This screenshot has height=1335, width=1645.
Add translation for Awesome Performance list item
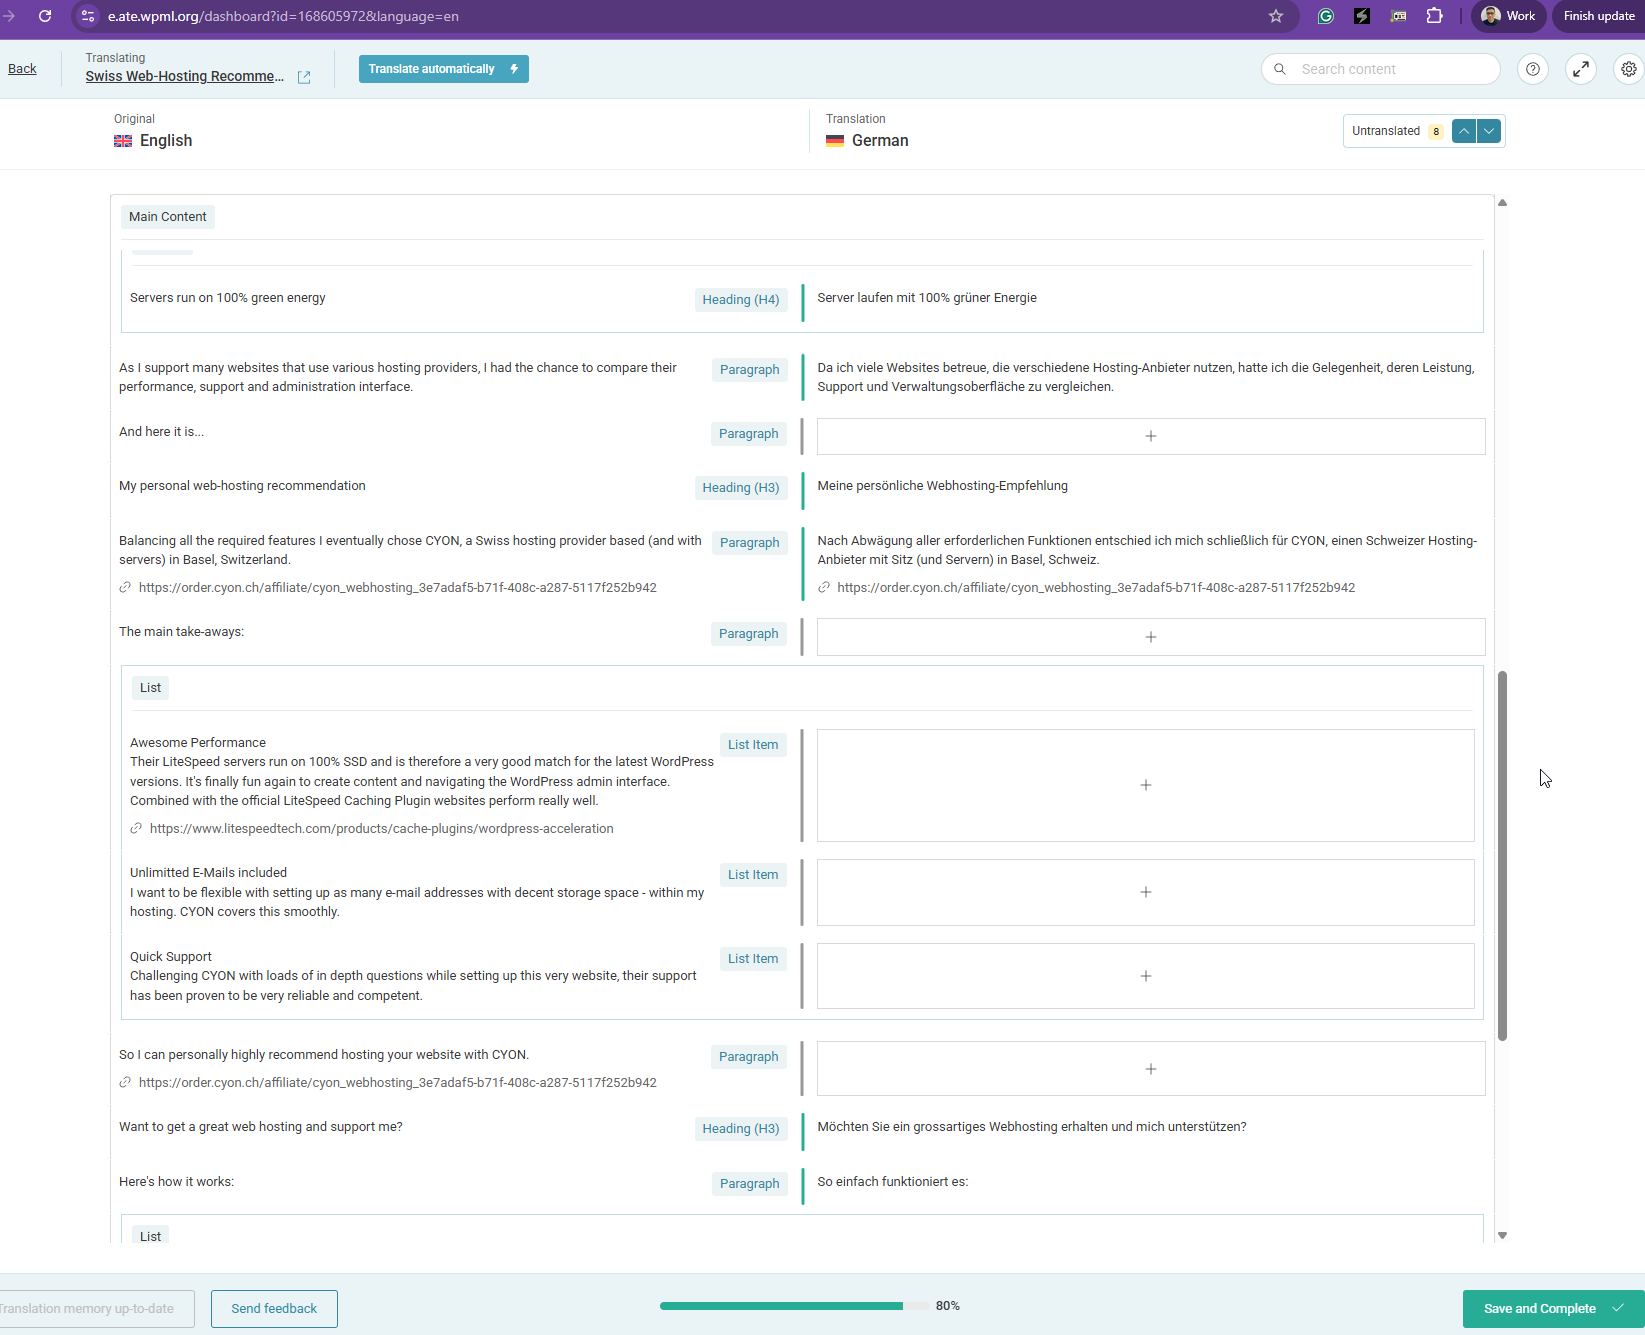pyautogui.click(x=1146, y=785)
